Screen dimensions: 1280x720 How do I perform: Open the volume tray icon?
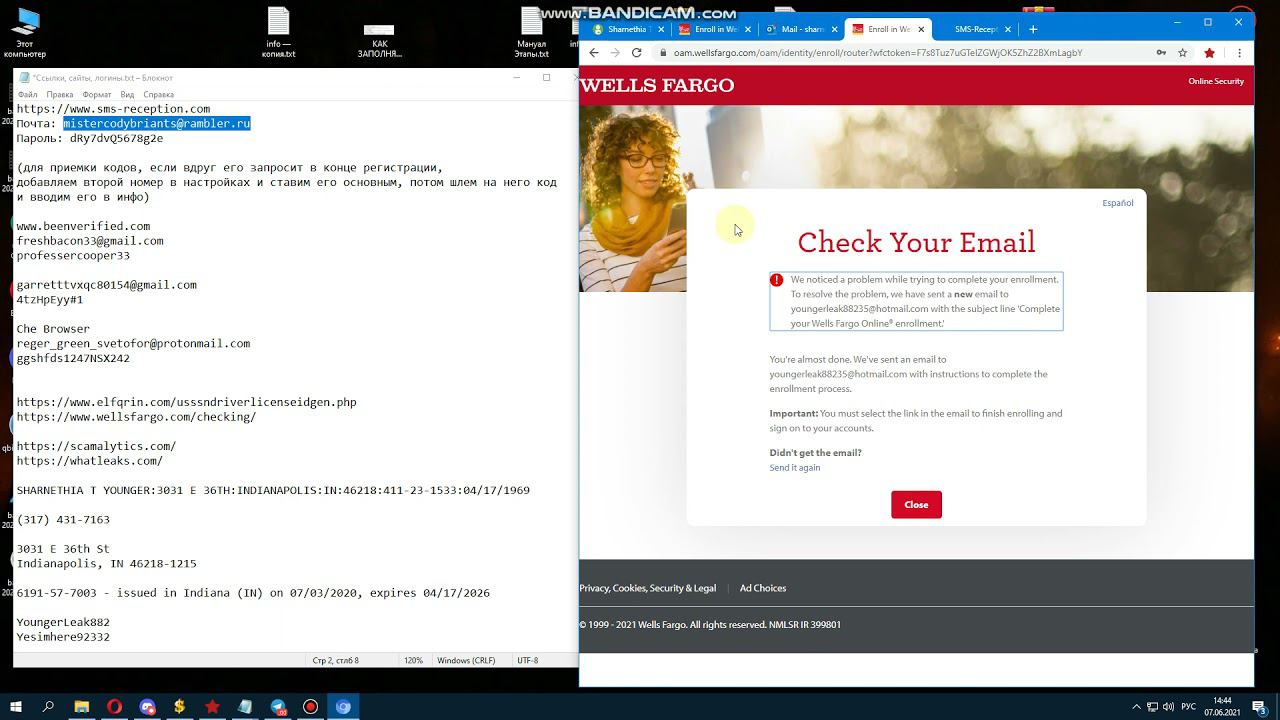tap(1168, 707)
